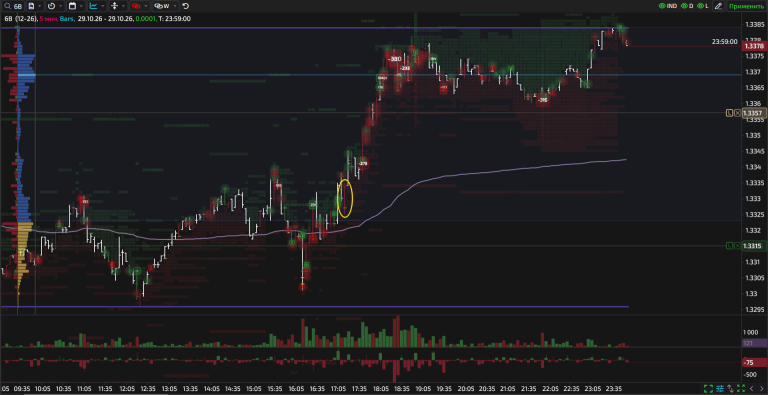
Task: Click the blue line chart type icon
Action: (x=93, y=6)
